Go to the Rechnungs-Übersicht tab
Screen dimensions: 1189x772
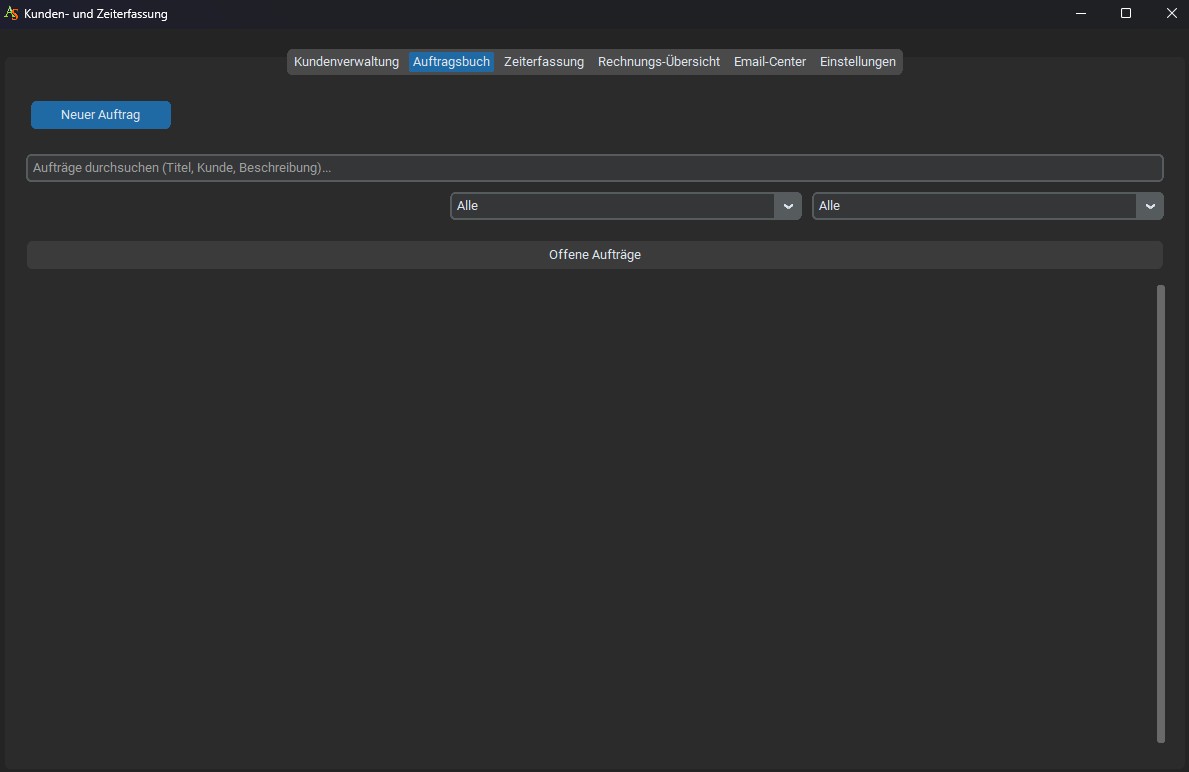pos(658,61)
